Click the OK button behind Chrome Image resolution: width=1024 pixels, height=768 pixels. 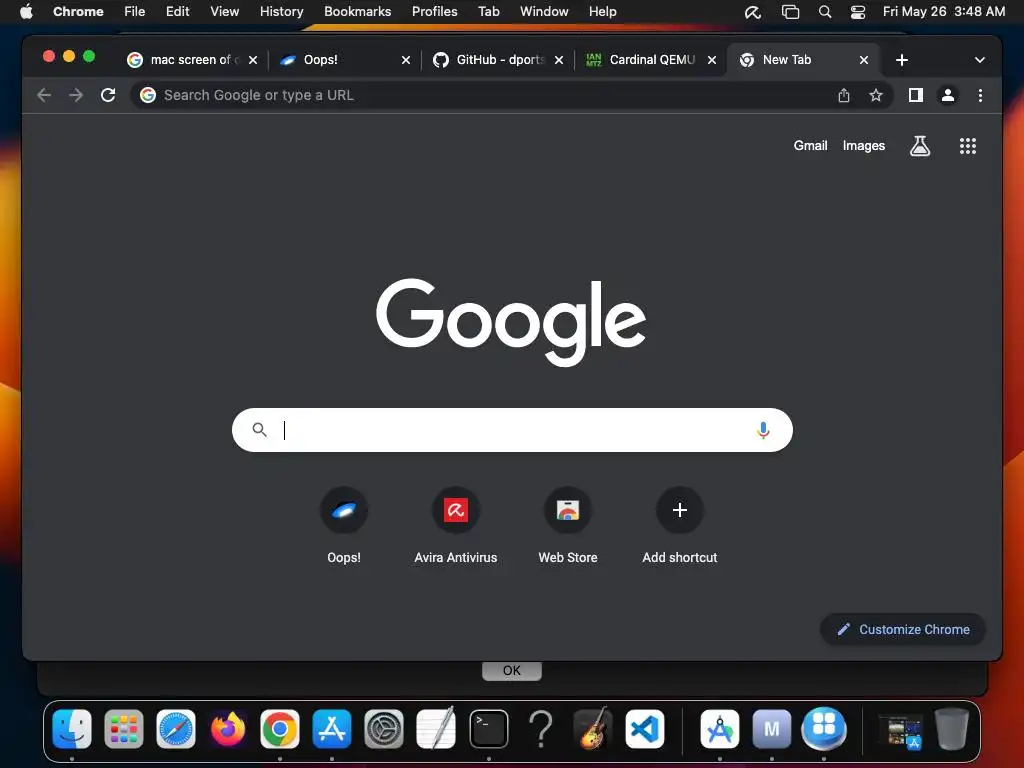(x=511, y=671)
